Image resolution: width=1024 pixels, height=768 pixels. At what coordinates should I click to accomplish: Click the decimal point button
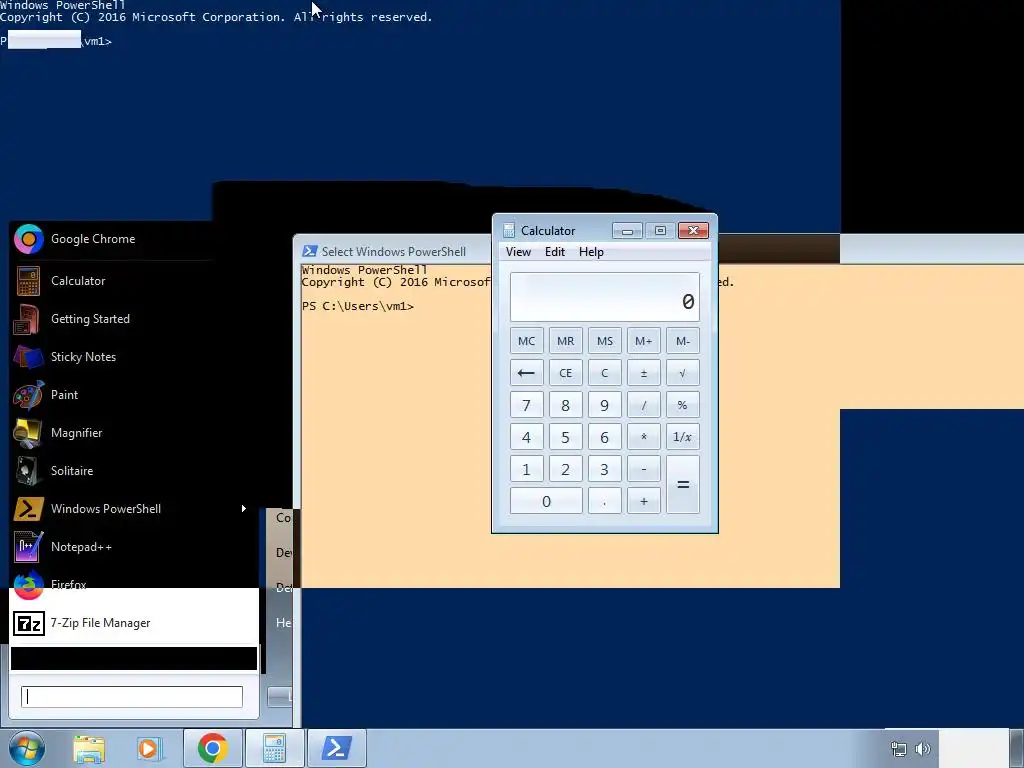click(605, 501)
